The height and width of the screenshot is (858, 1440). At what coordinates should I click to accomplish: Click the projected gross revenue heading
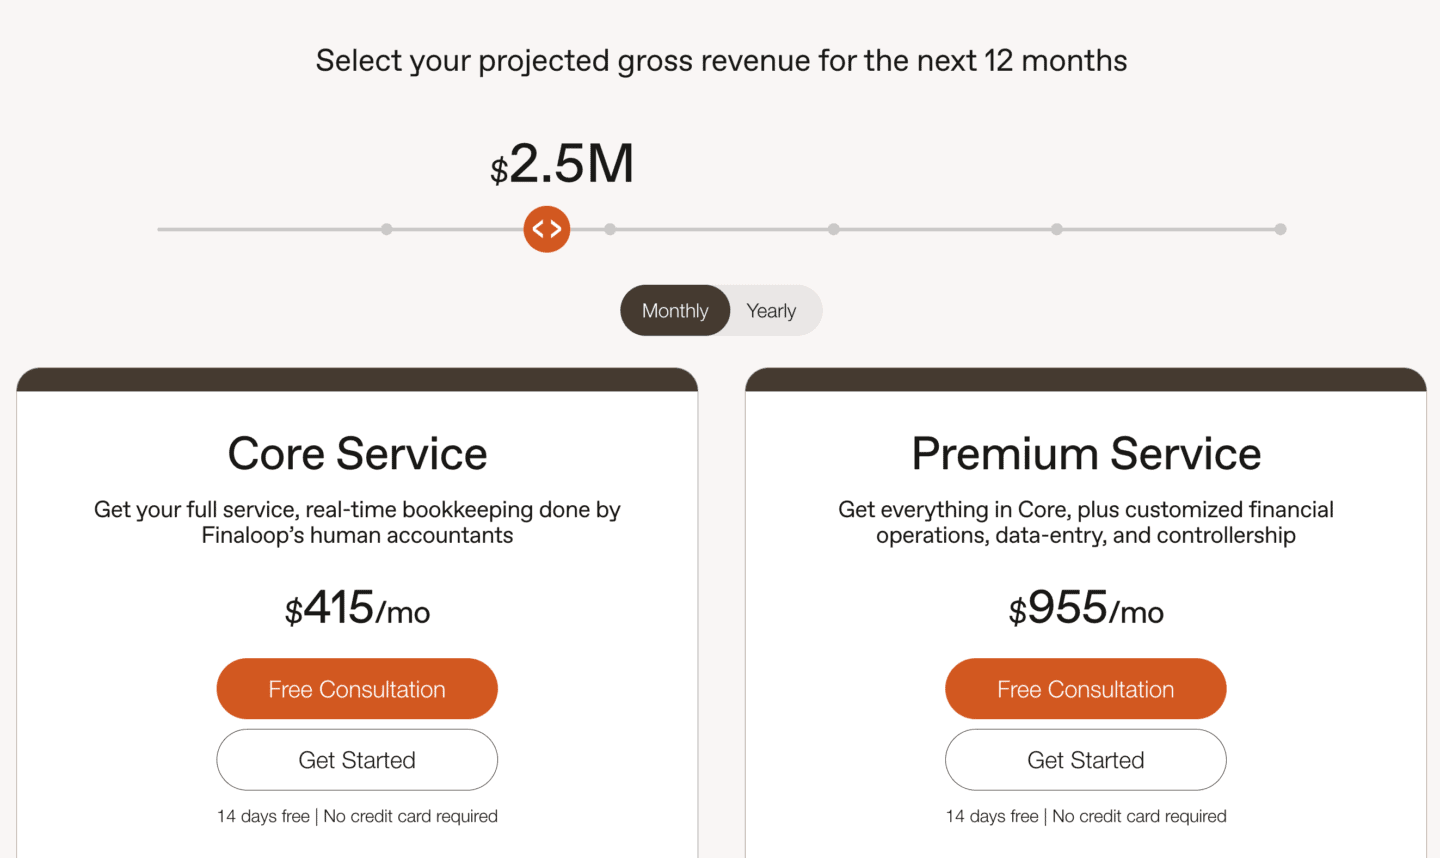tap(721, 60)
